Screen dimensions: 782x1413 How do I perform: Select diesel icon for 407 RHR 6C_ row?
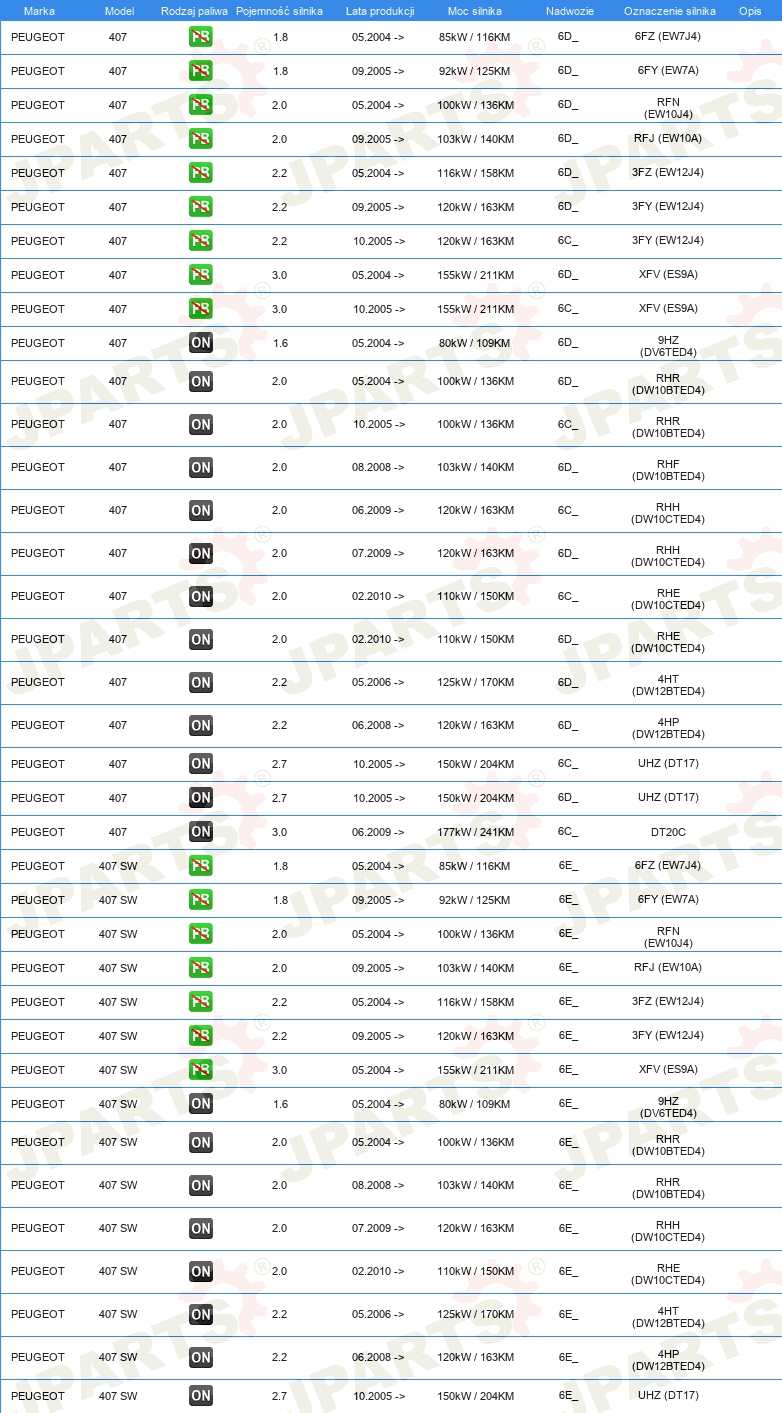(x=200, y=424)
